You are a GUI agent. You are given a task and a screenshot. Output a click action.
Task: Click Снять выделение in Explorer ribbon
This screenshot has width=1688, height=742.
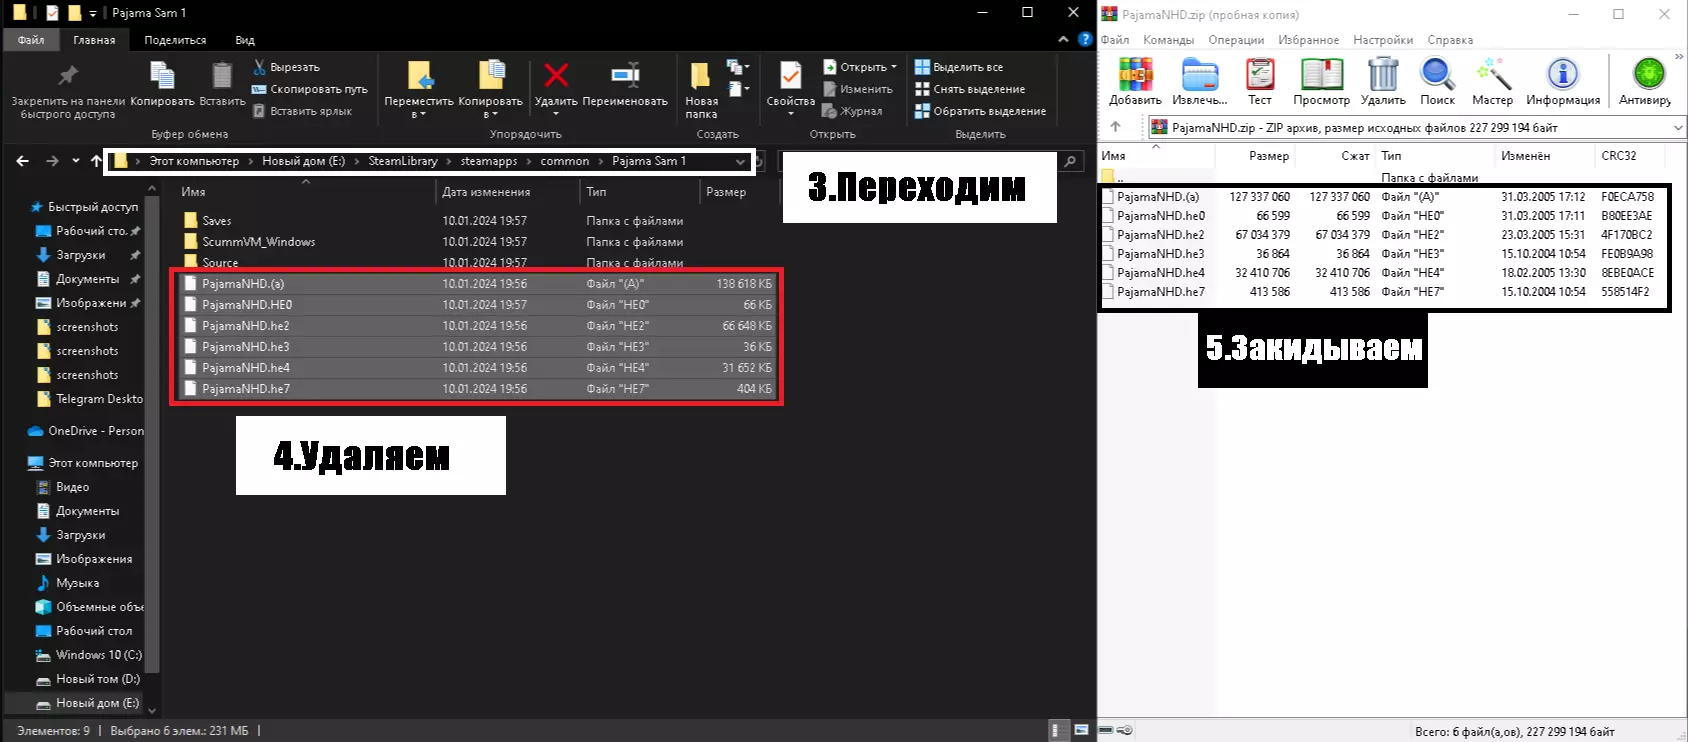pyautogui.click(x=970, y=89)
